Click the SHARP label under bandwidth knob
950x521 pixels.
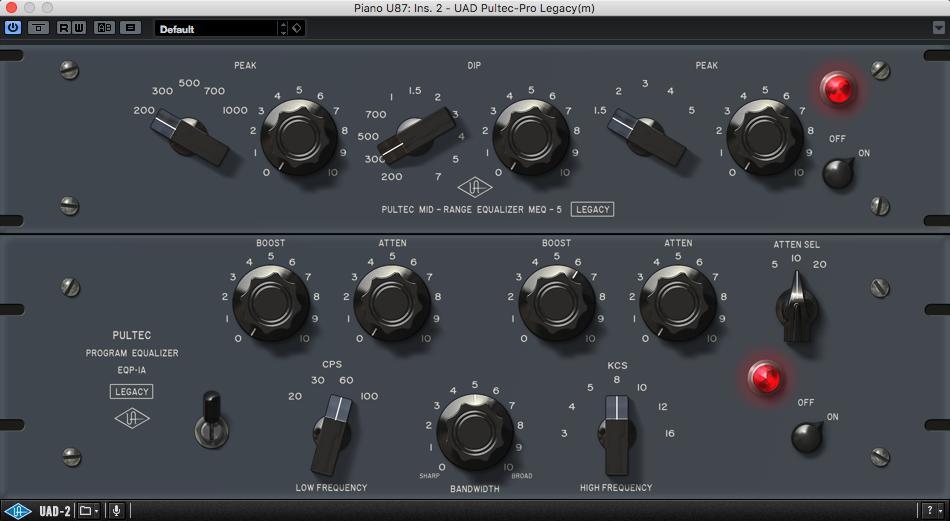[430, 476]
